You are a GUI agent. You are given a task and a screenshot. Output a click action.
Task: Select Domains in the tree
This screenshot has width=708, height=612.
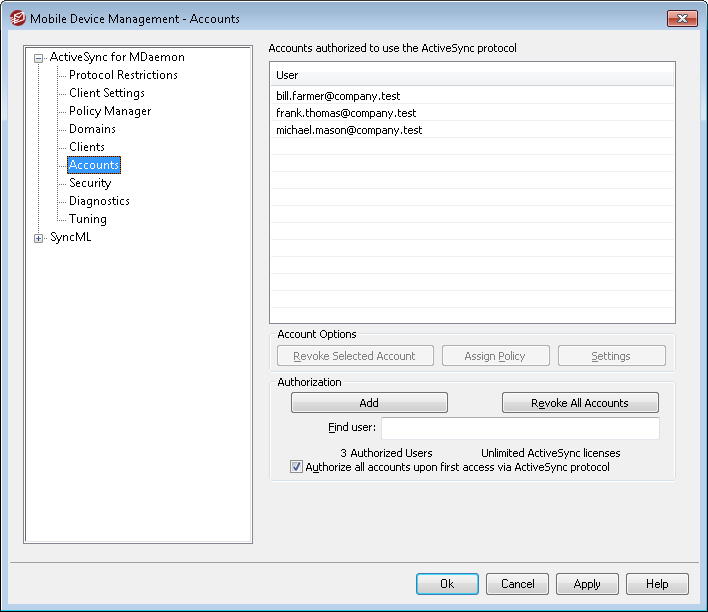tap(92, 129)
